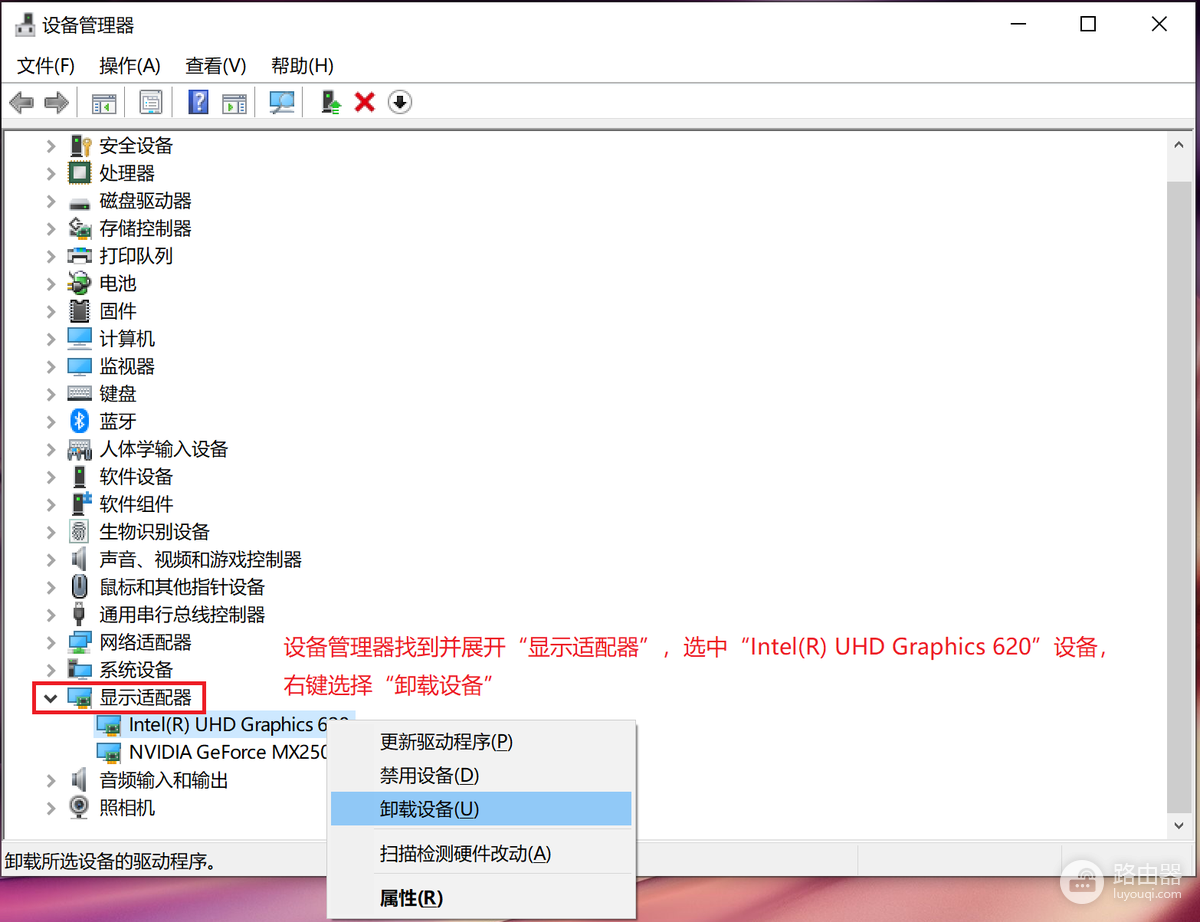Click the vertical scrollbar up arrow
1200x922 pixels.
coord(1181,145)
